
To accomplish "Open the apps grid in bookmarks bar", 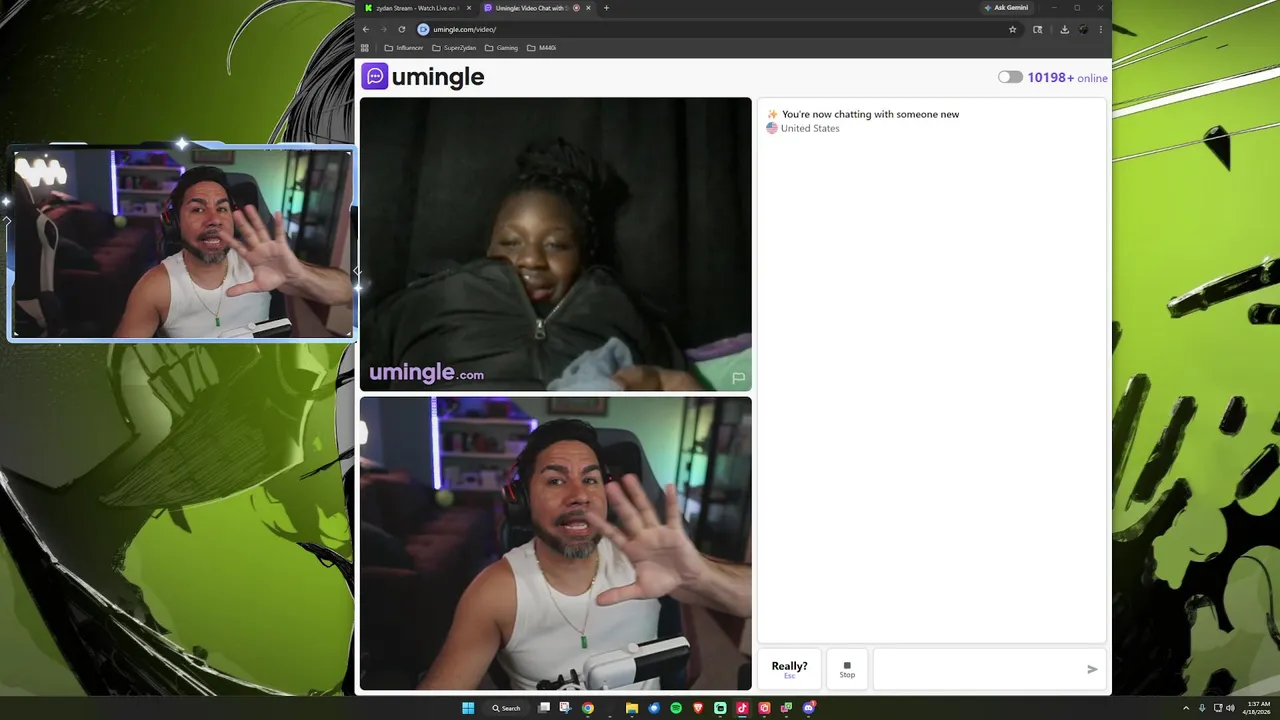I will coord(365,48).
